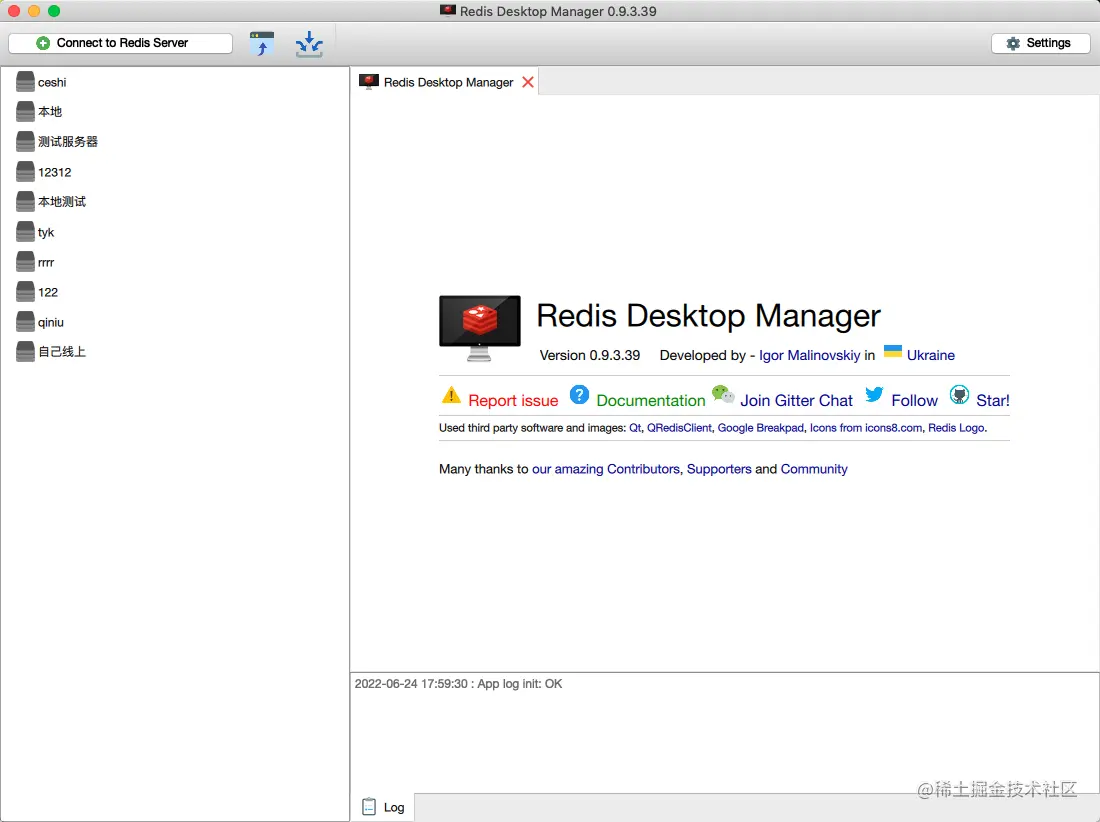Switch to the Log tab
The image size is (1100, 822).
[383, 807]
